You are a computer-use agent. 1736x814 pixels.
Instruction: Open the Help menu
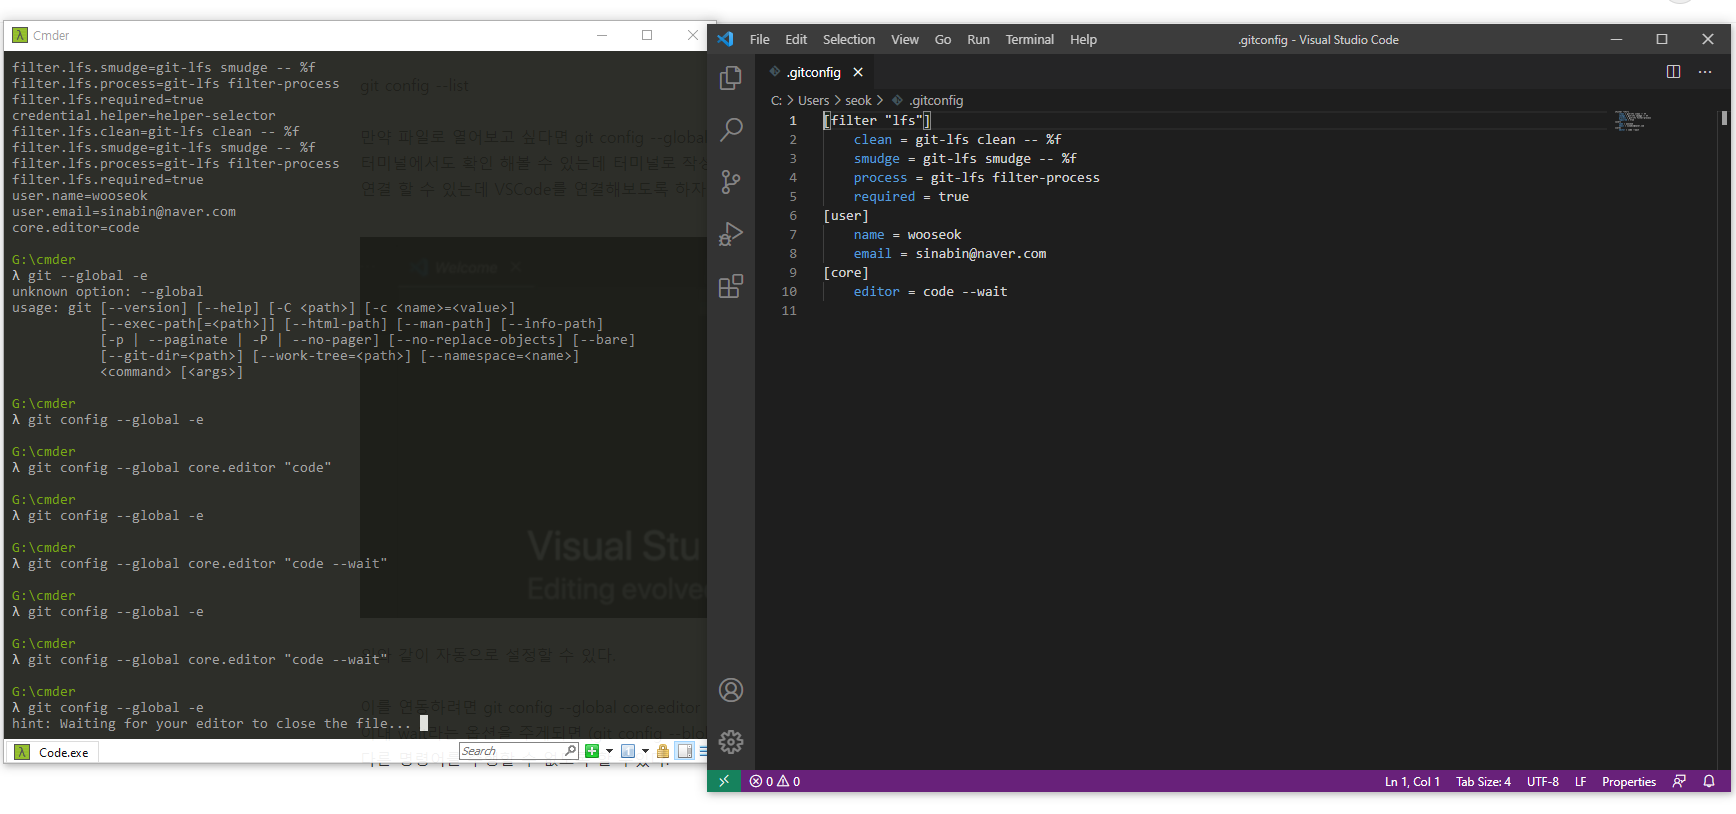(x=1083, y=39)
